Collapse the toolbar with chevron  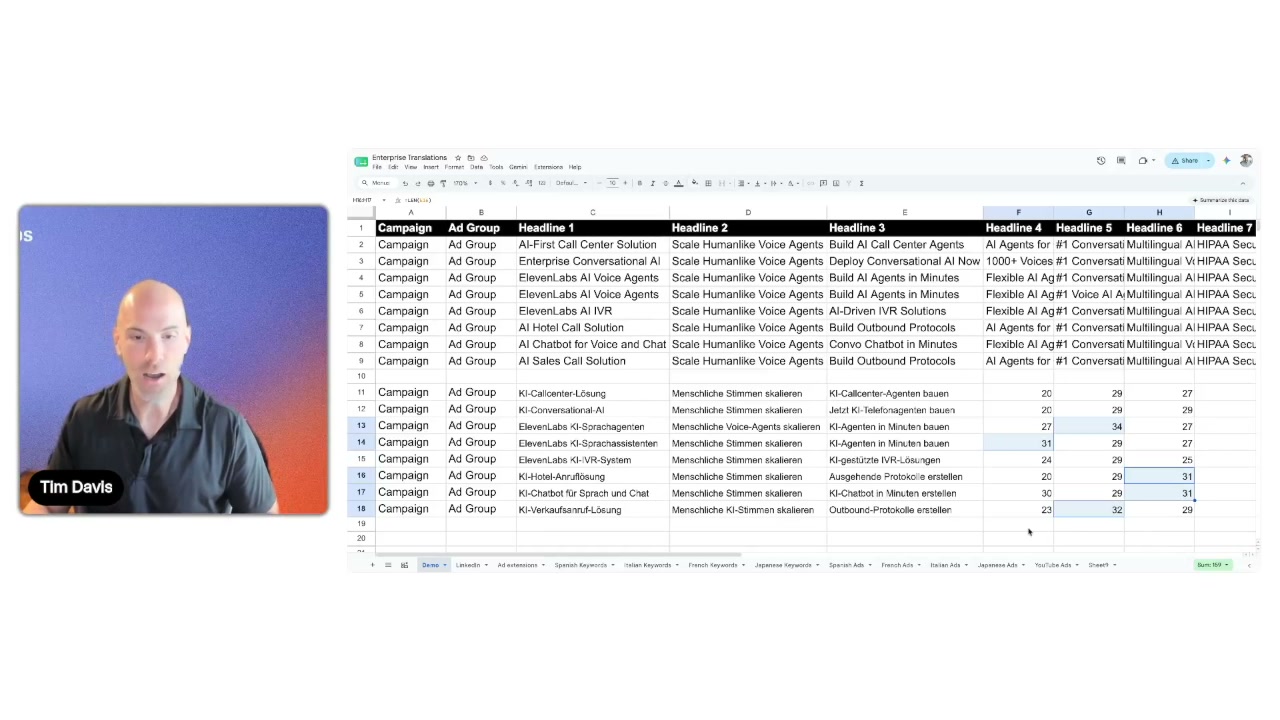tap(1243, 183)
